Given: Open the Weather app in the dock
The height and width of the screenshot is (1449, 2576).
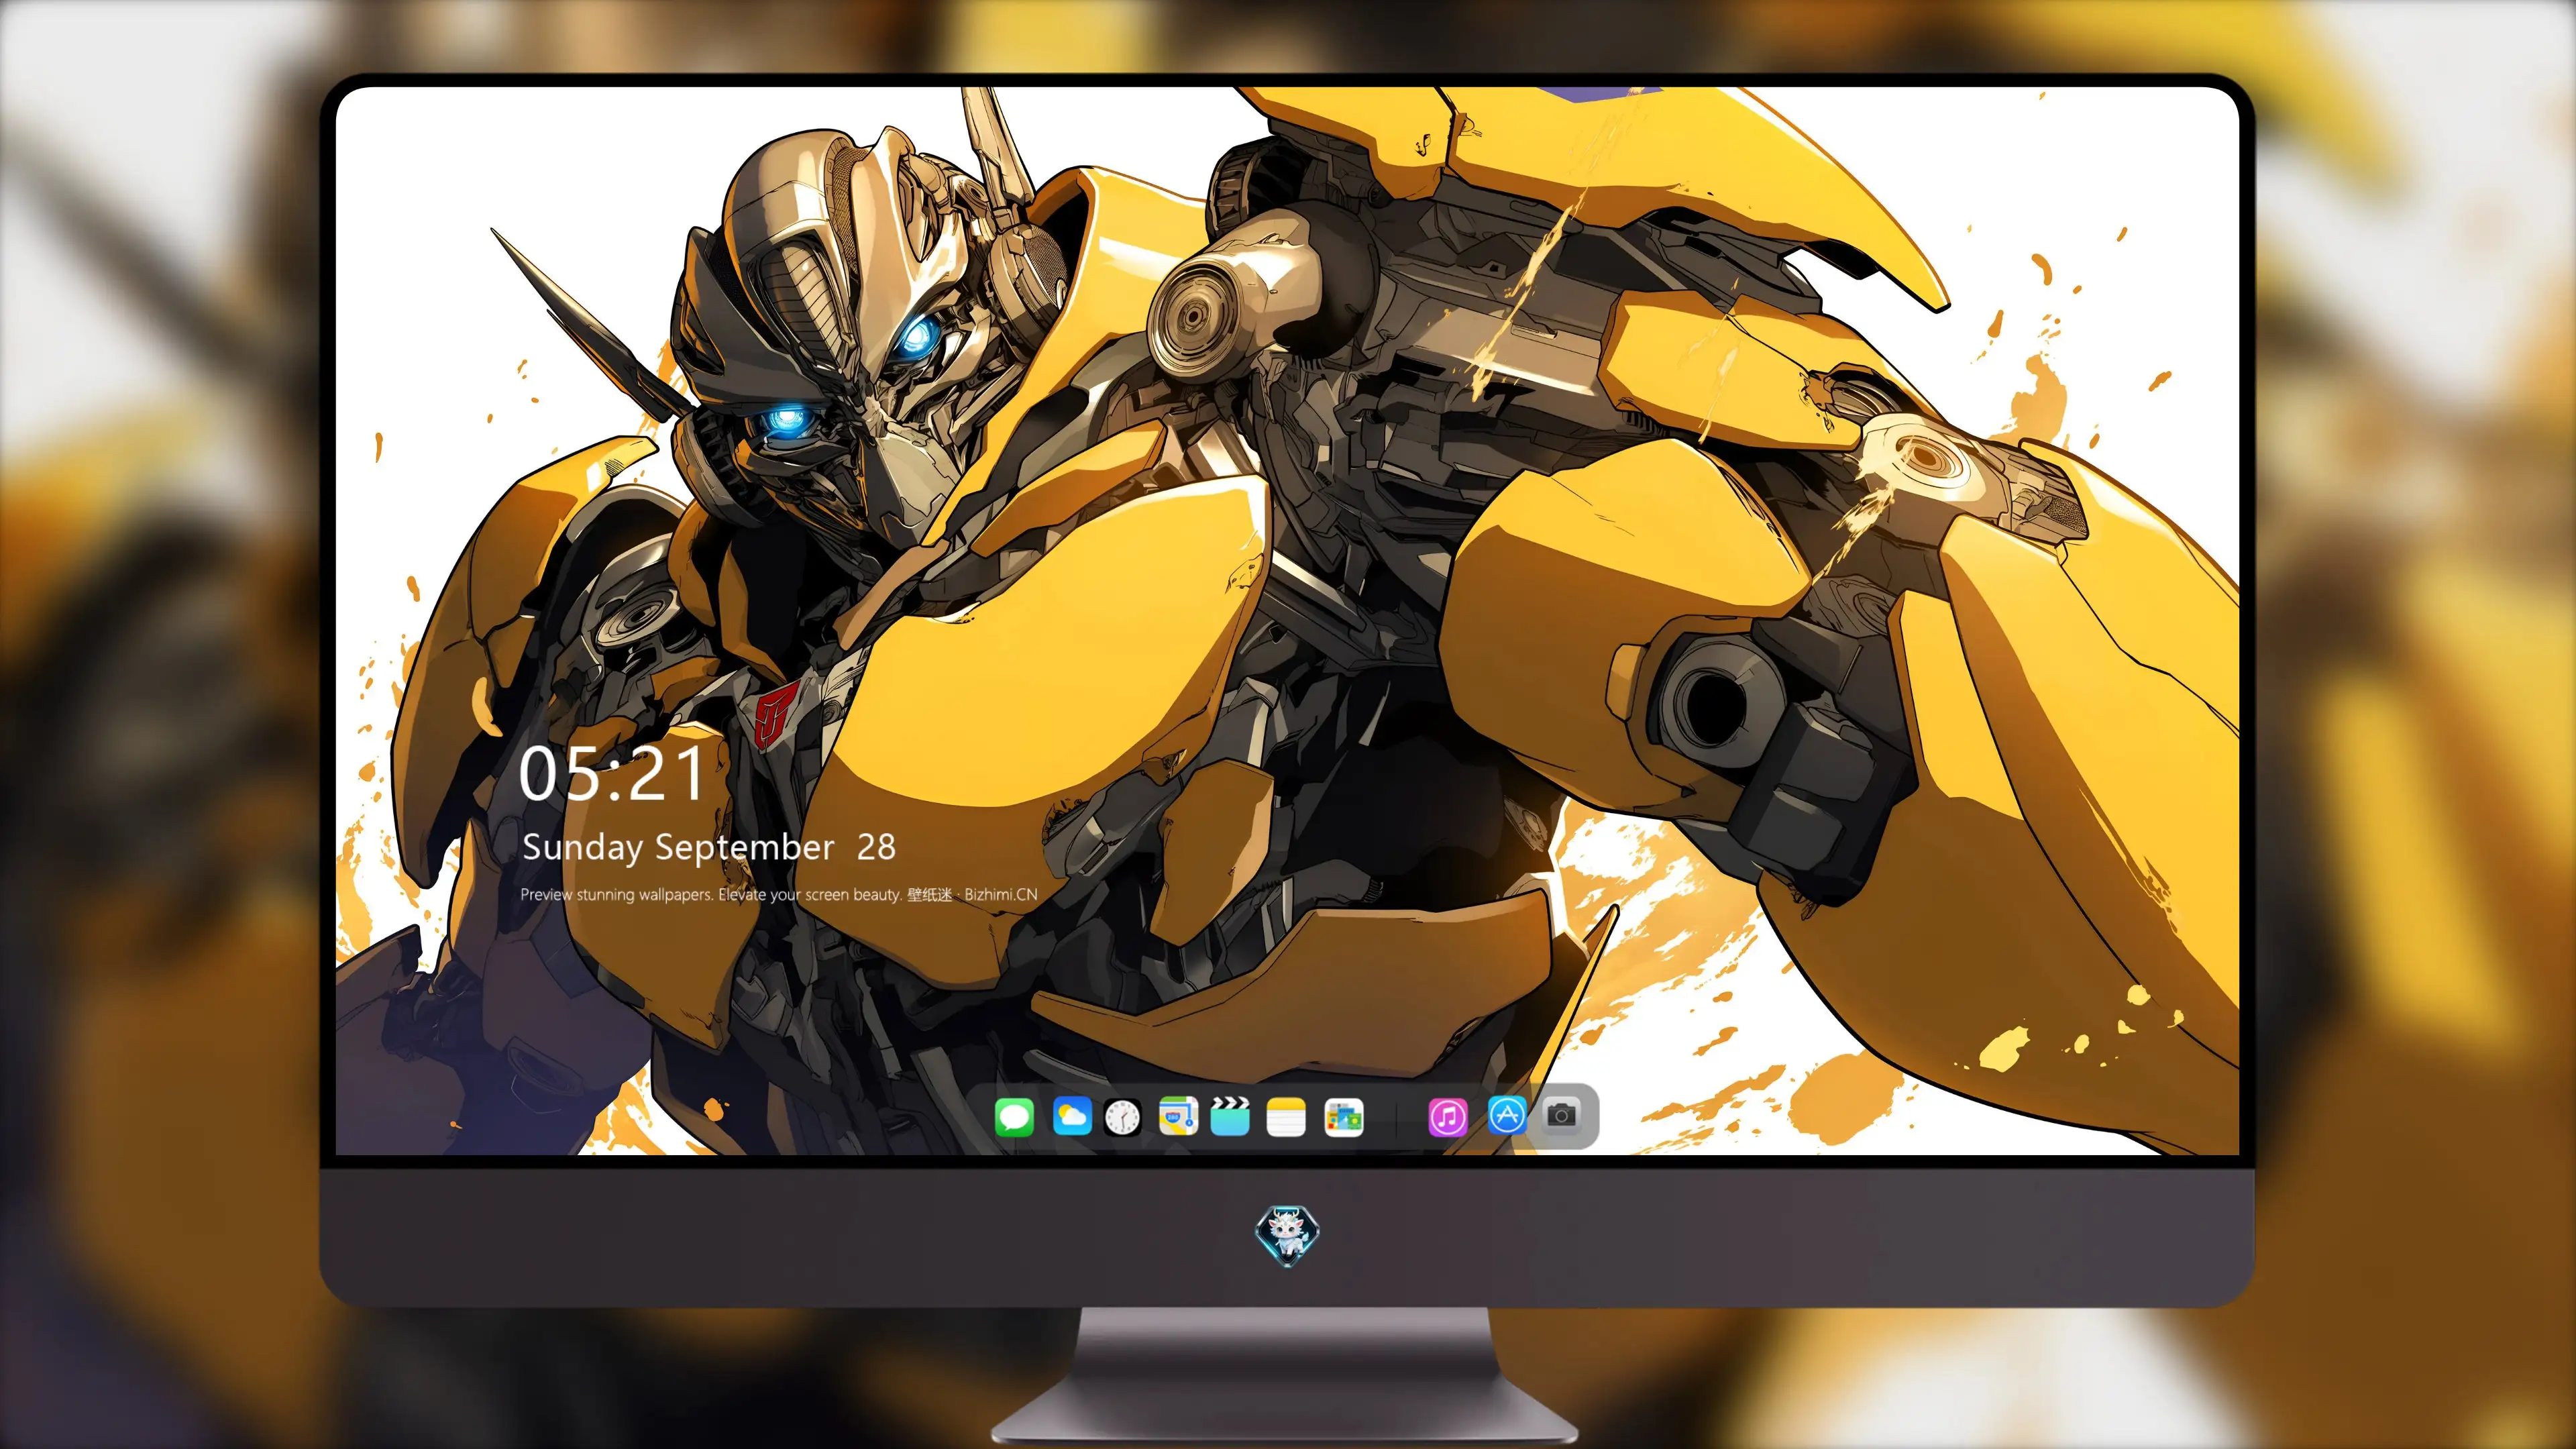Looking at the screenshot, I should [1072, 1116].
